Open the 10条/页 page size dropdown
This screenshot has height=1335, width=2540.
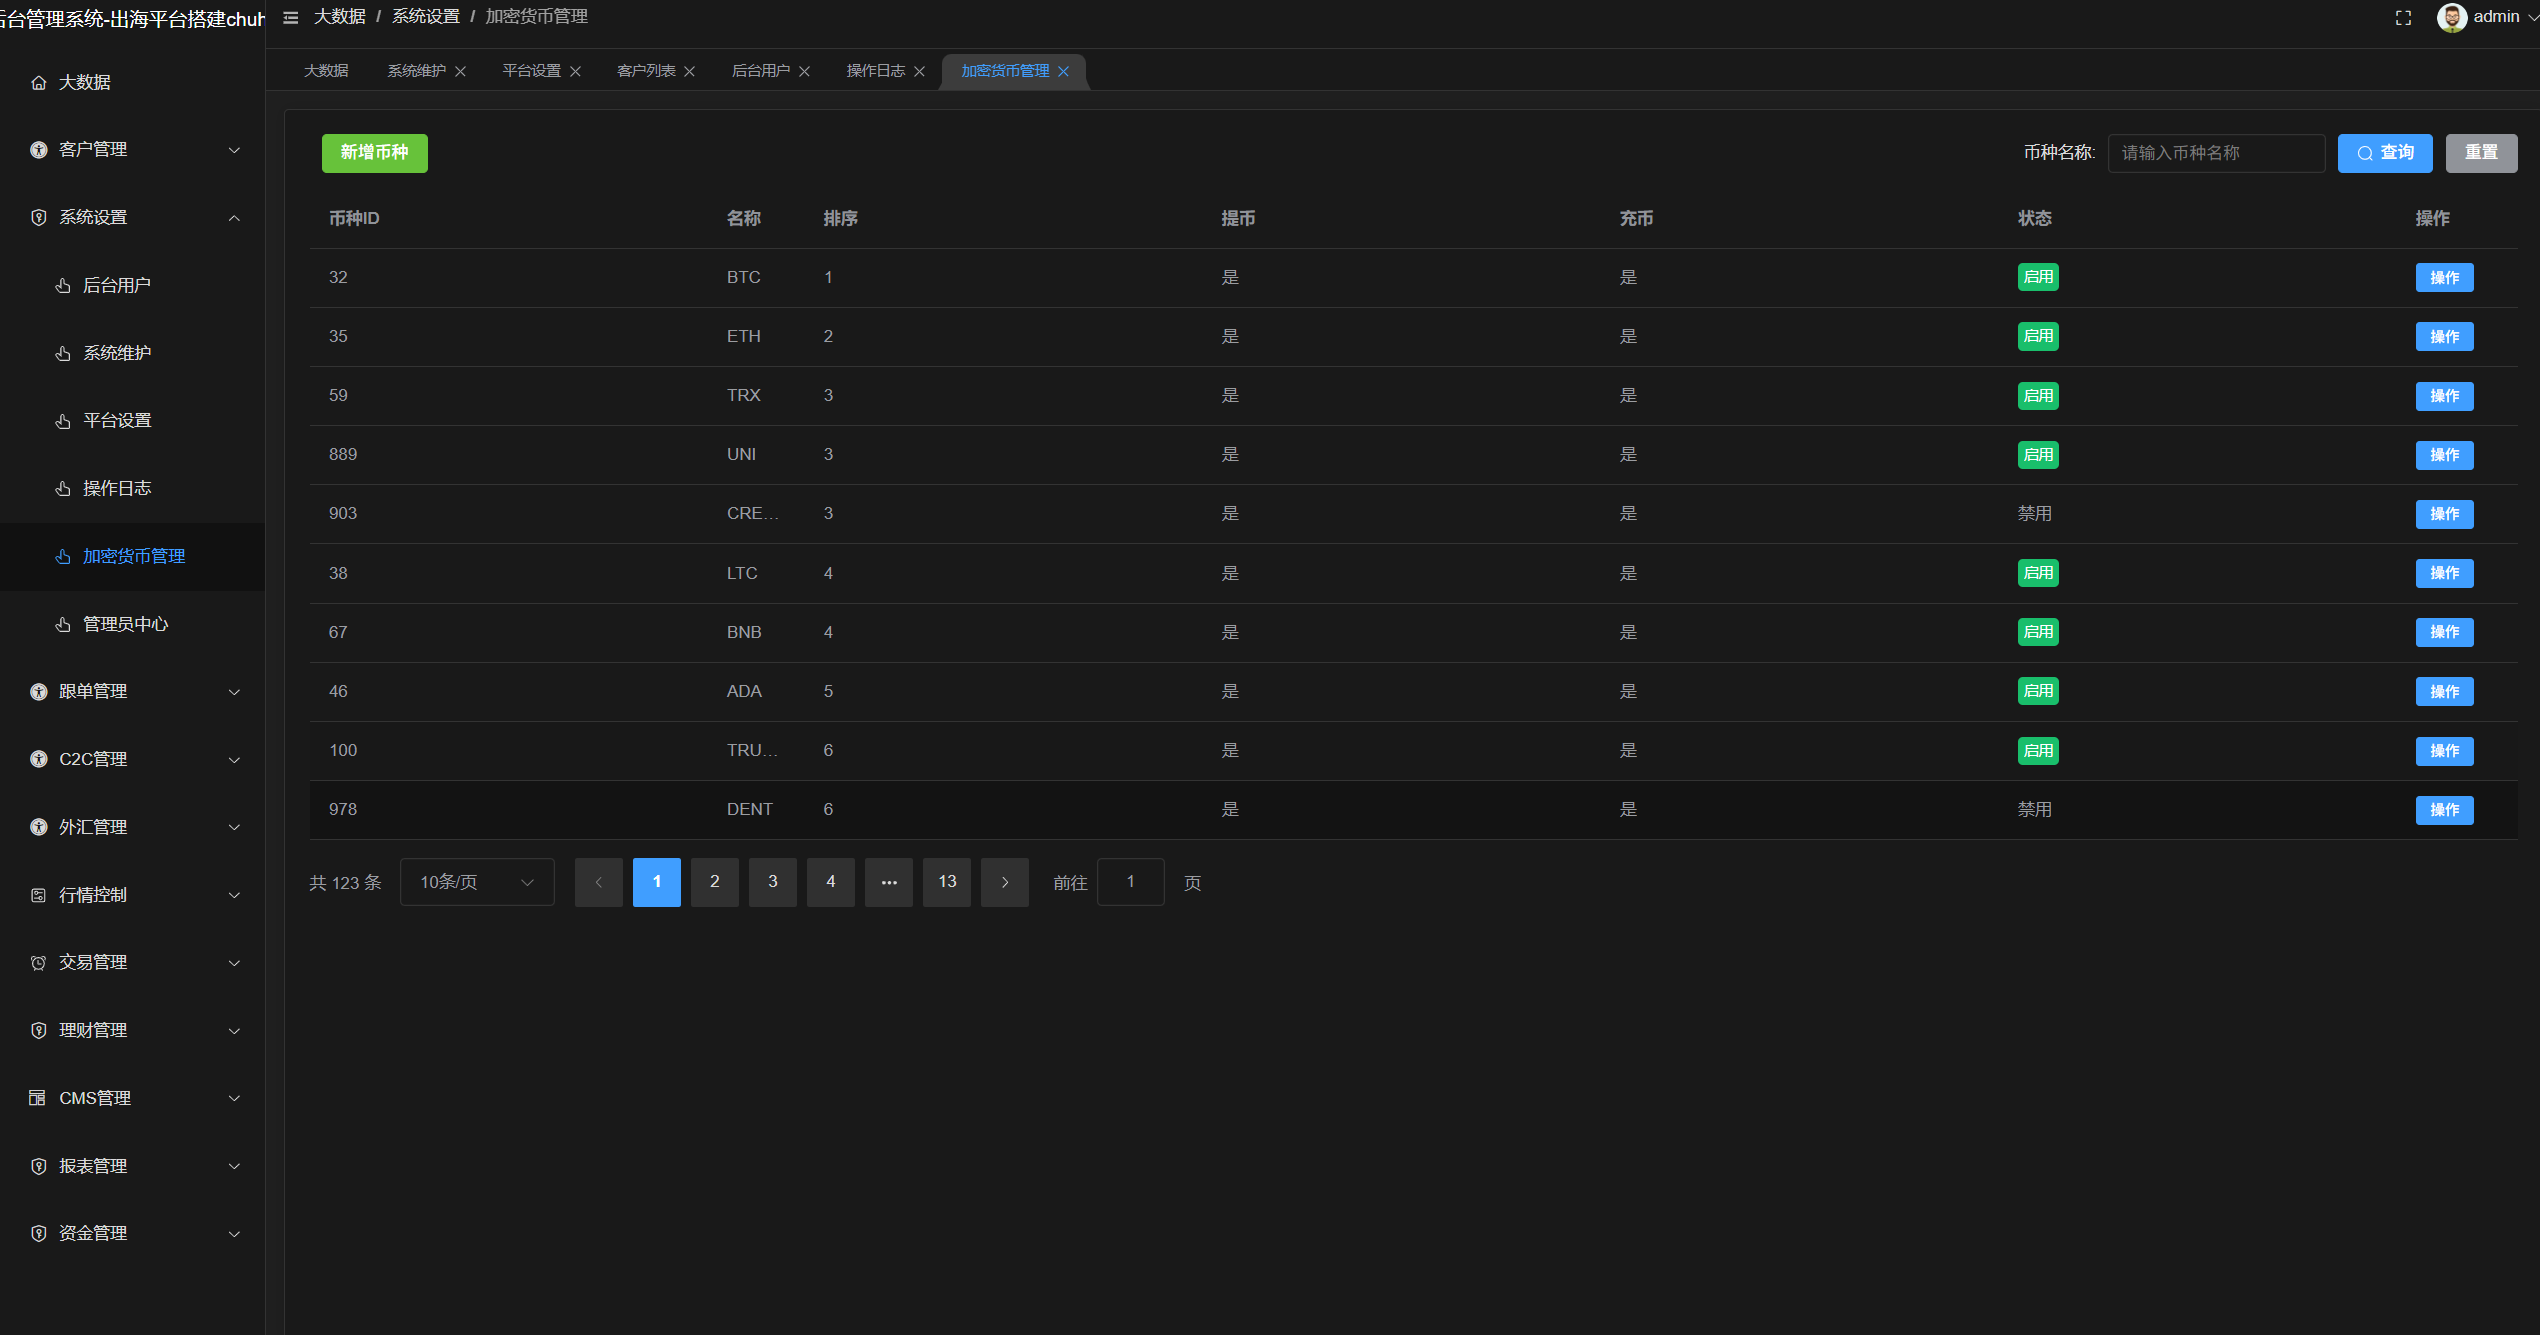[x=477, y=882]
